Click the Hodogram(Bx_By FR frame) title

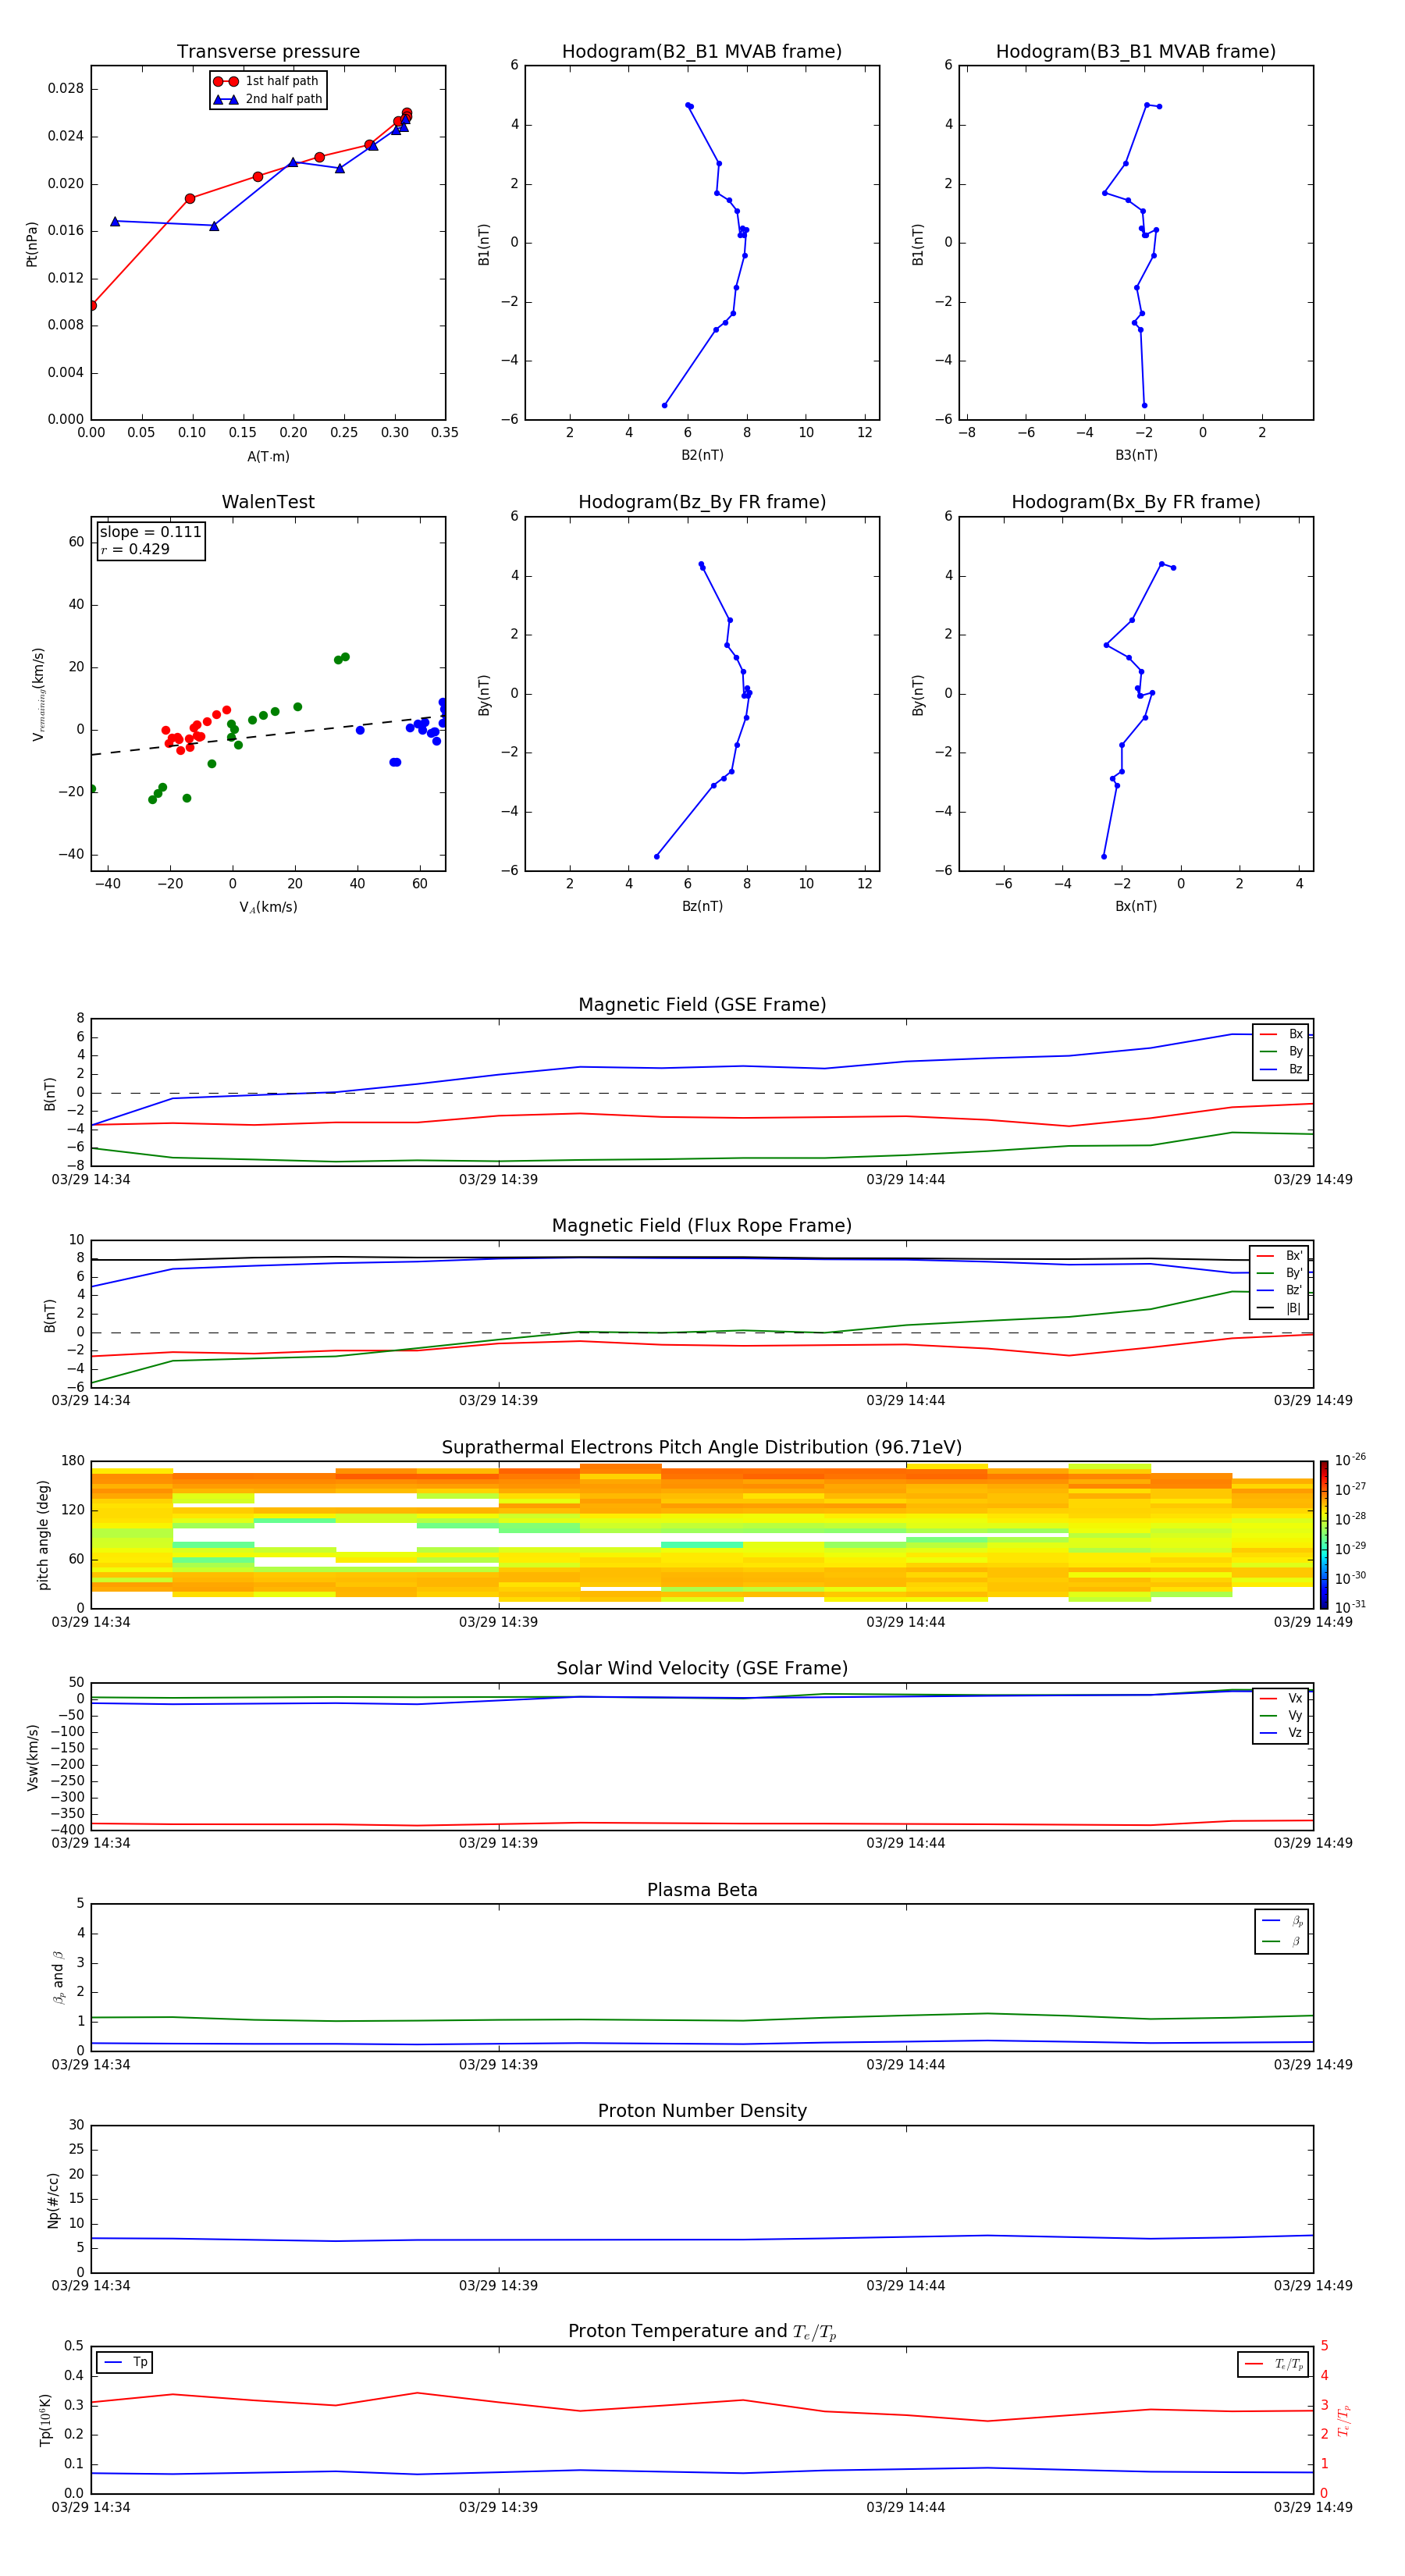click(x=1135, y=502)
